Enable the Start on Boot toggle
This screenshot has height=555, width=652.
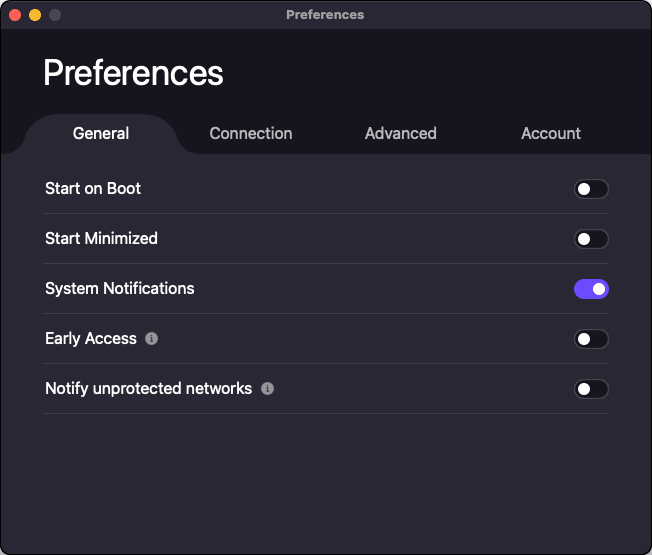pos(591,189)
